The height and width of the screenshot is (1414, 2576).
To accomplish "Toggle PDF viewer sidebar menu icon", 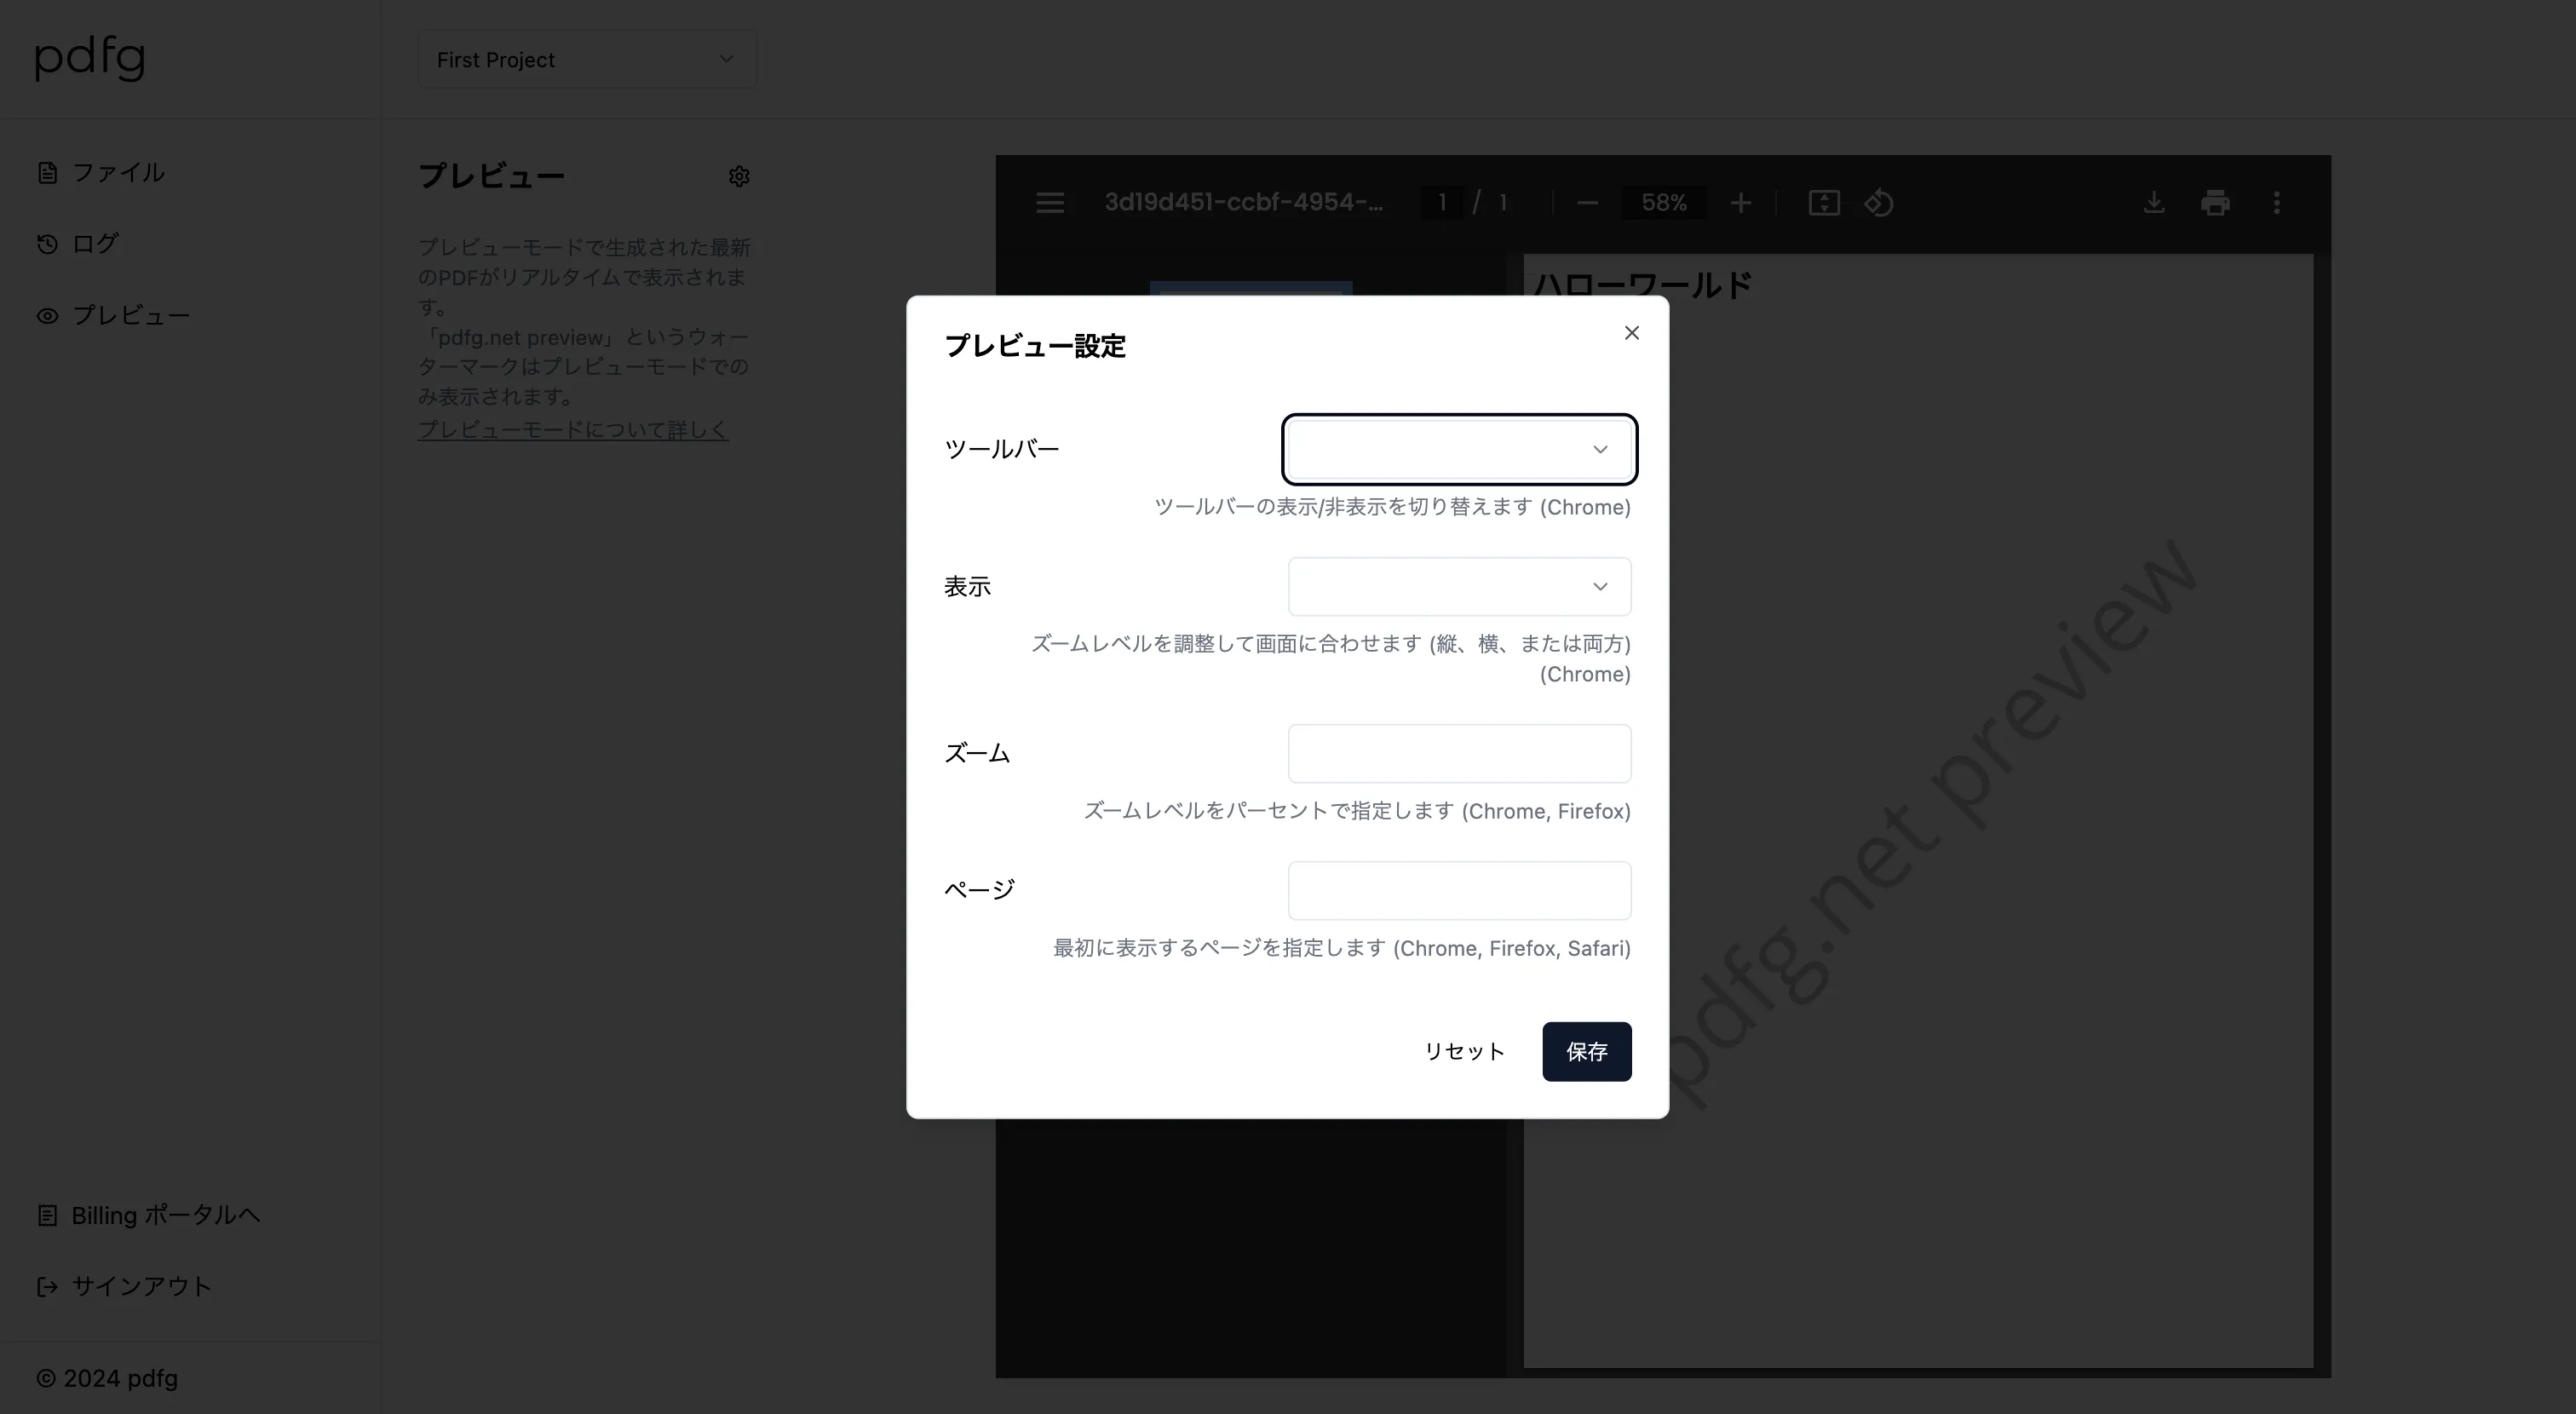I will pyautogui.click(x=1049, y=203).
